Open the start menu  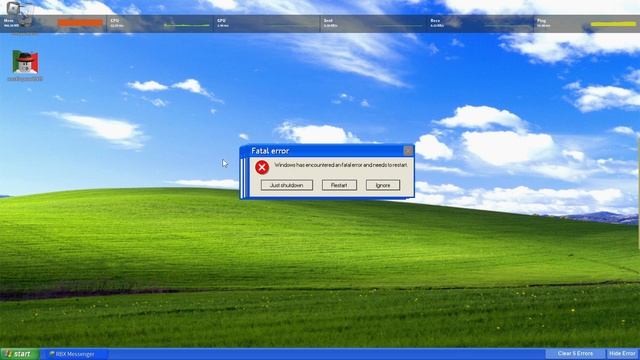20,354
